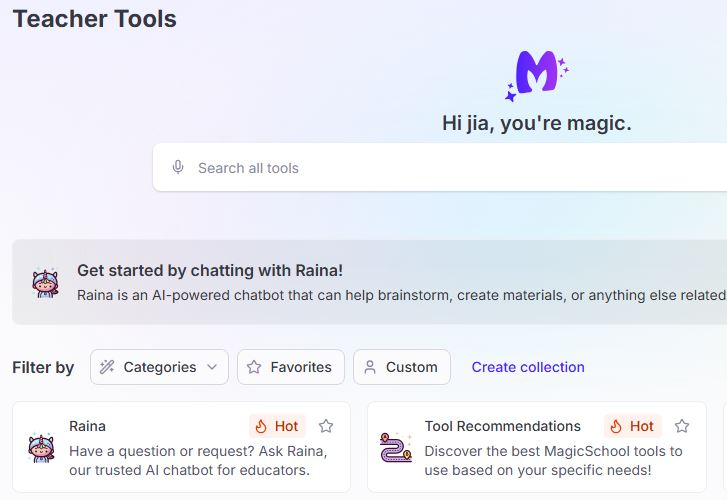
Task: Click the Hot flame badge on the Raina card
Action: tap(277, 426)
